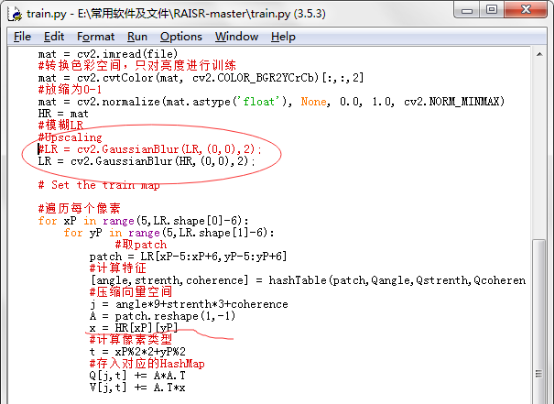Image resolution: width=554 pixels, height=404 pixels.
Task: Click the cv2.cvtColor COLOR_BGR2YCrCb line
Action: (x=201, y=78)
